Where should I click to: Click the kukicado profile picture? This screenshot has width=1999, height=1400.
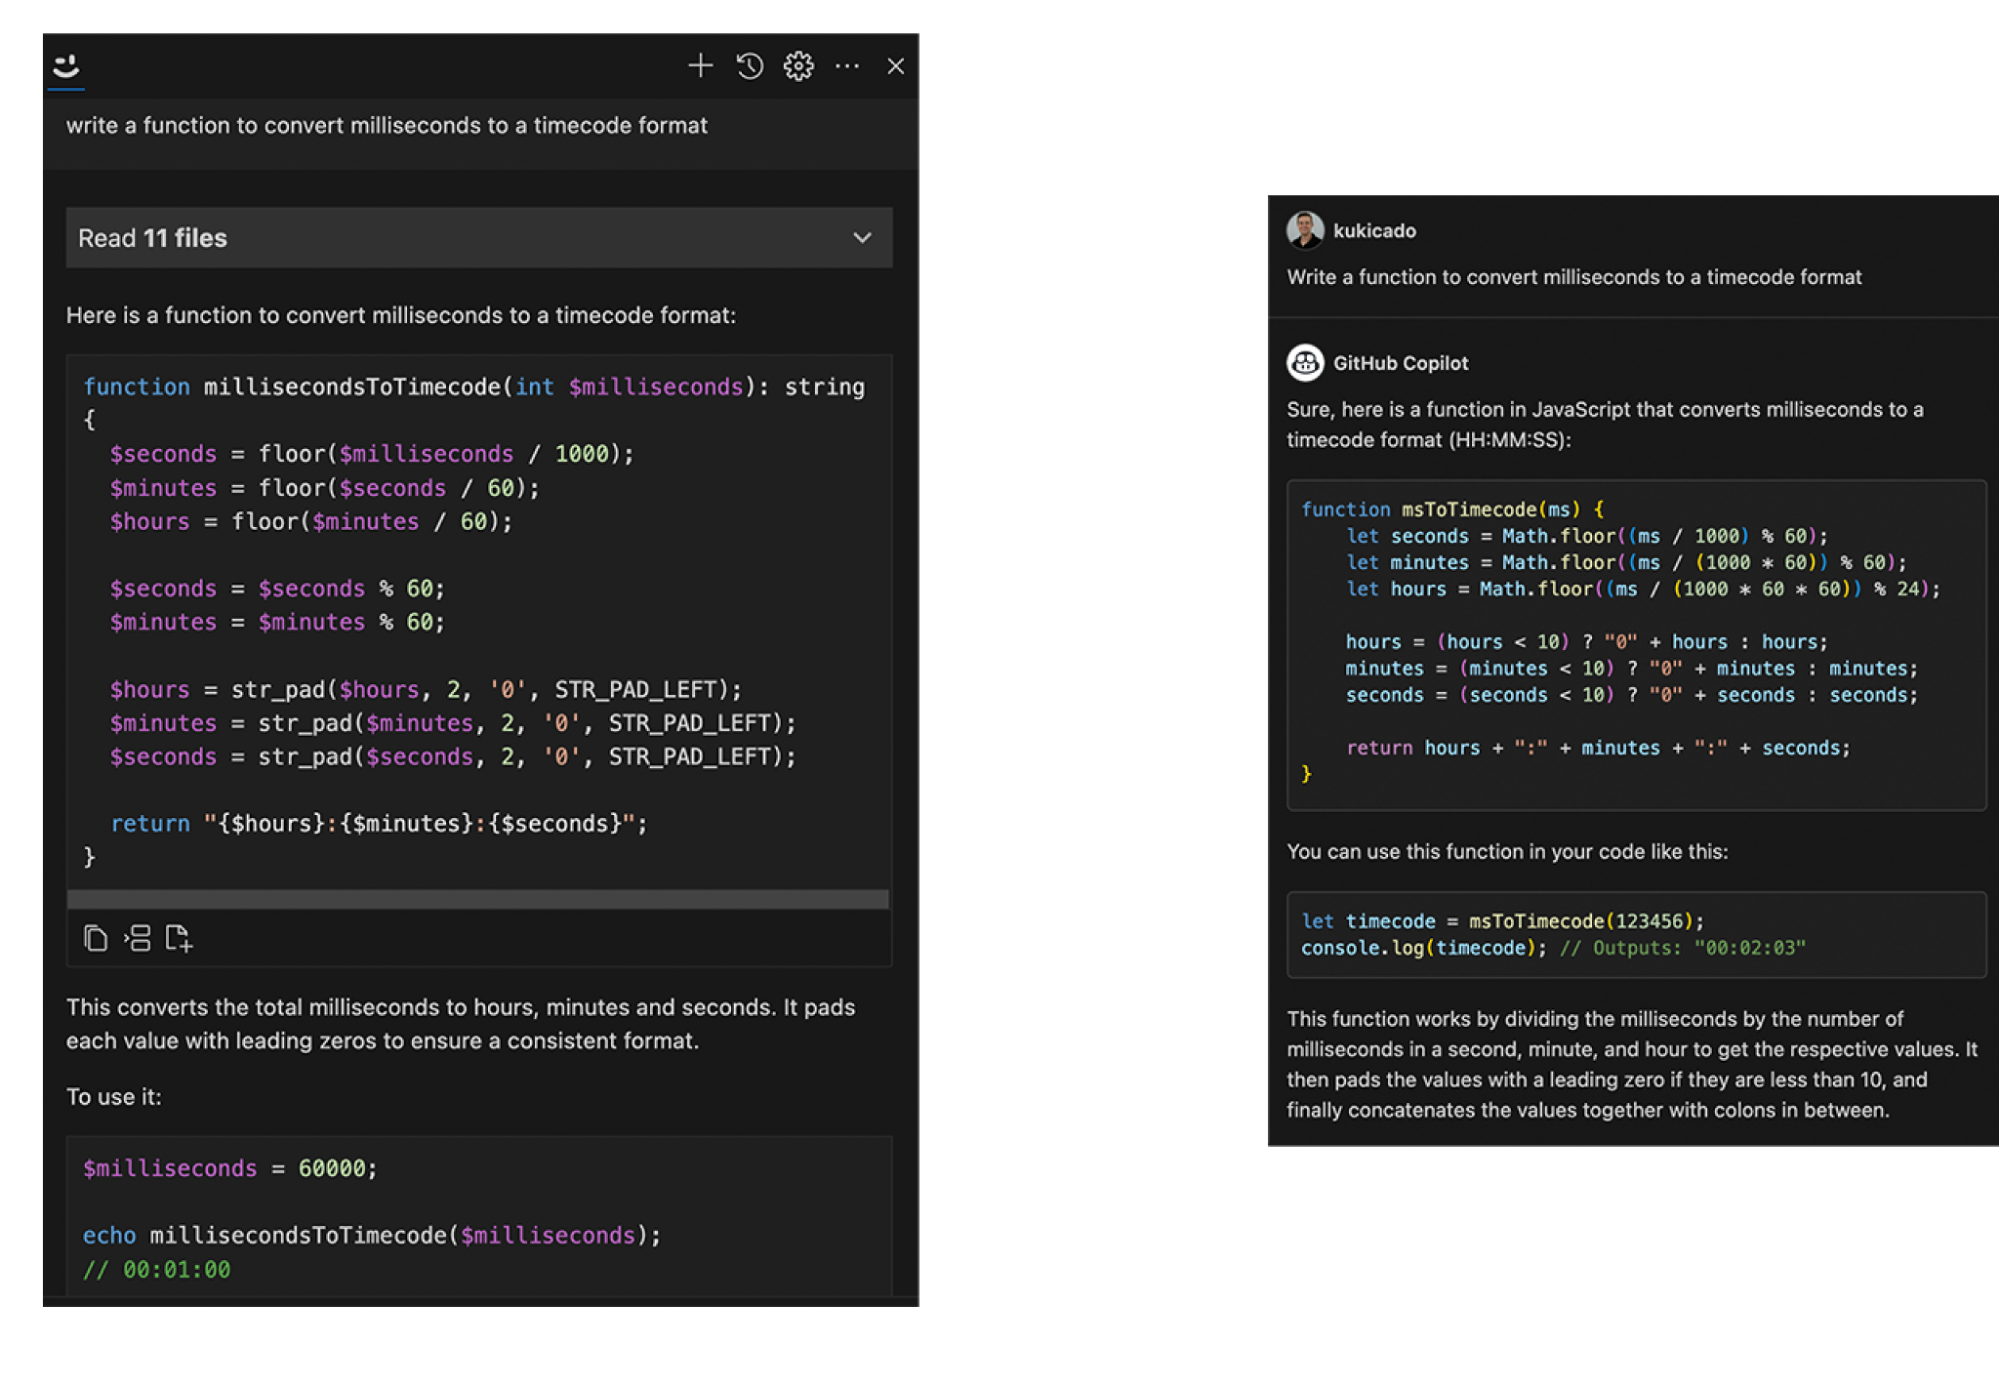pyautogui.click(x=1305, y=229)
